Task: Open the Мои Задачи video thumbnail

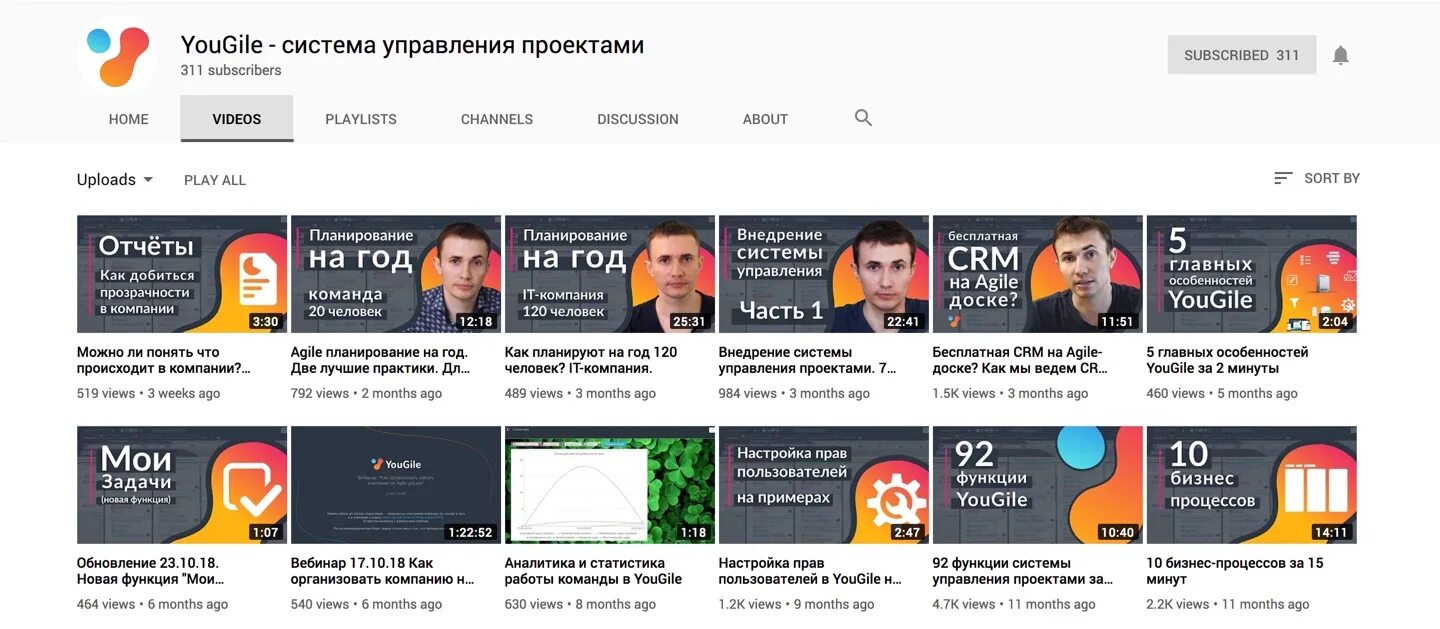Action: [x=182, y=485]
